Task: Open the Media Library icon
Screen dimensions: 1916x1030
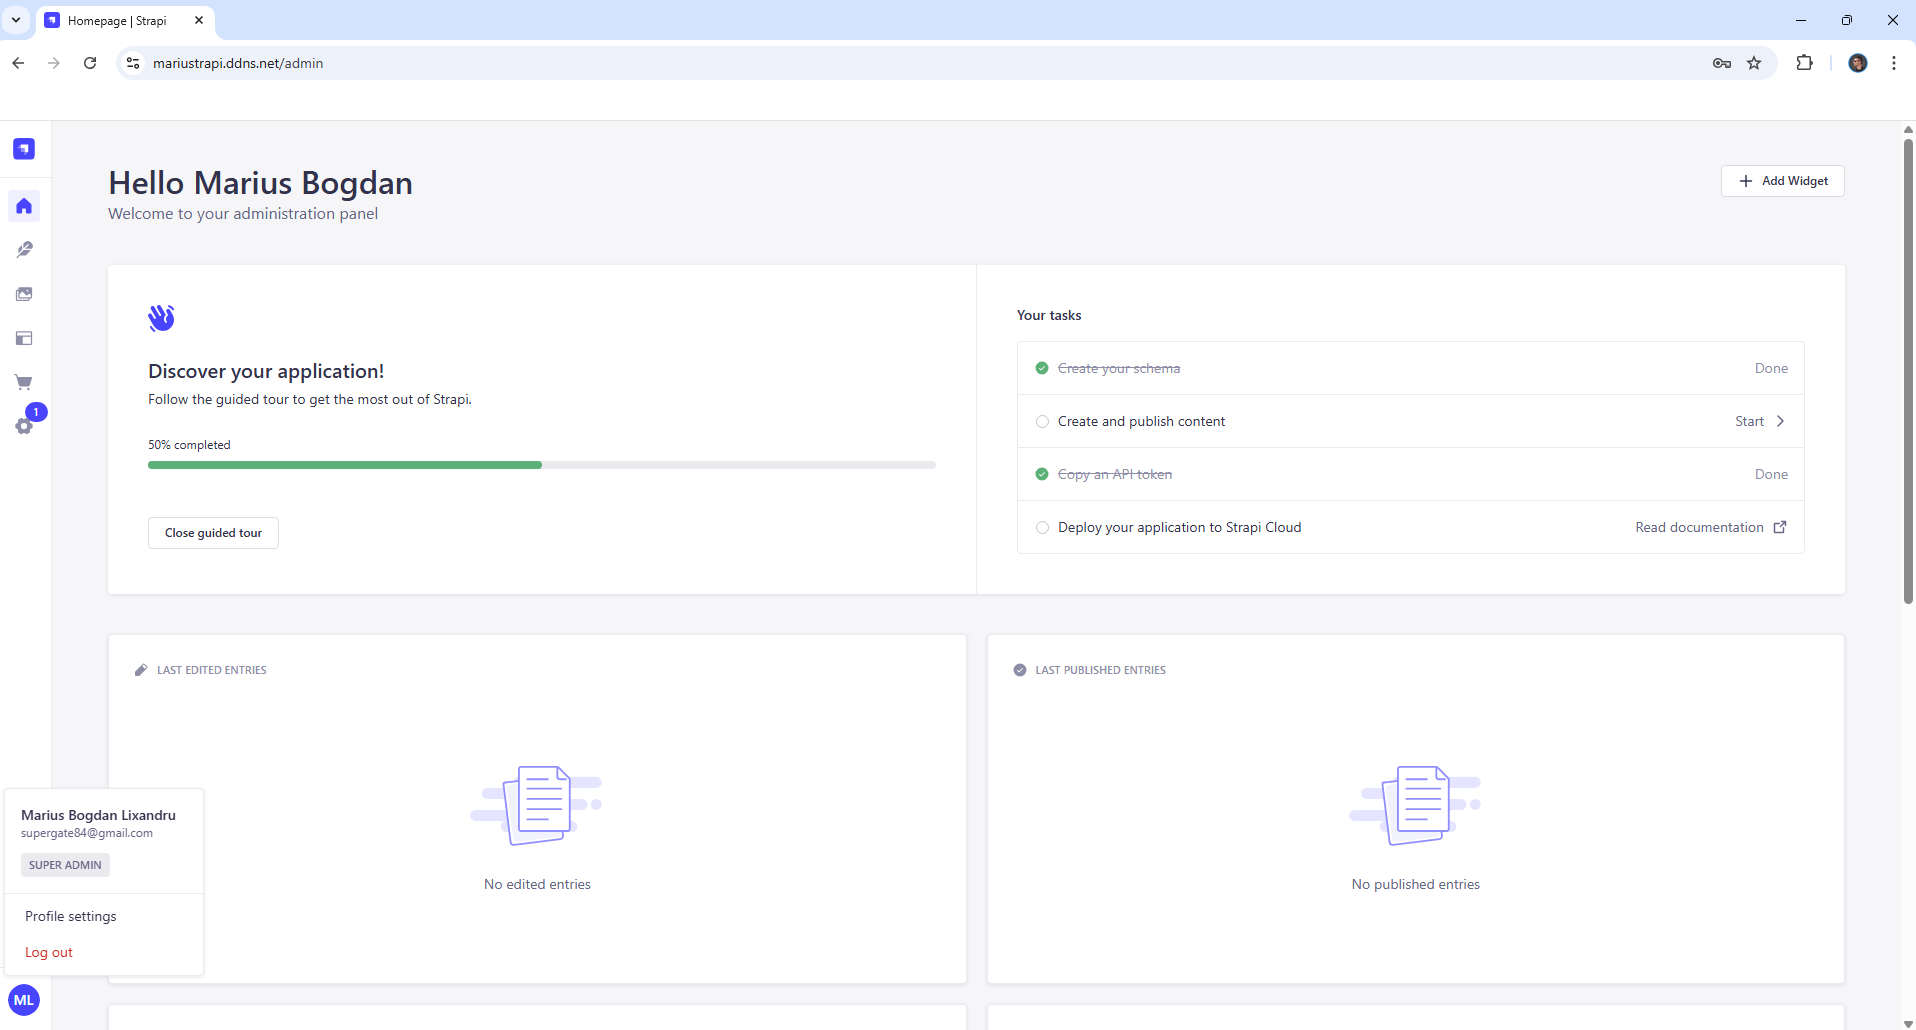Action: pyautogui.click(x=24, y=293)
